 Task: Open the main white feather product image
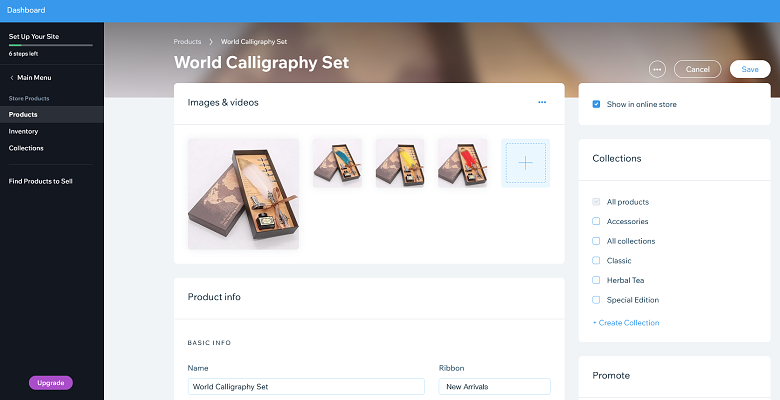243,194
